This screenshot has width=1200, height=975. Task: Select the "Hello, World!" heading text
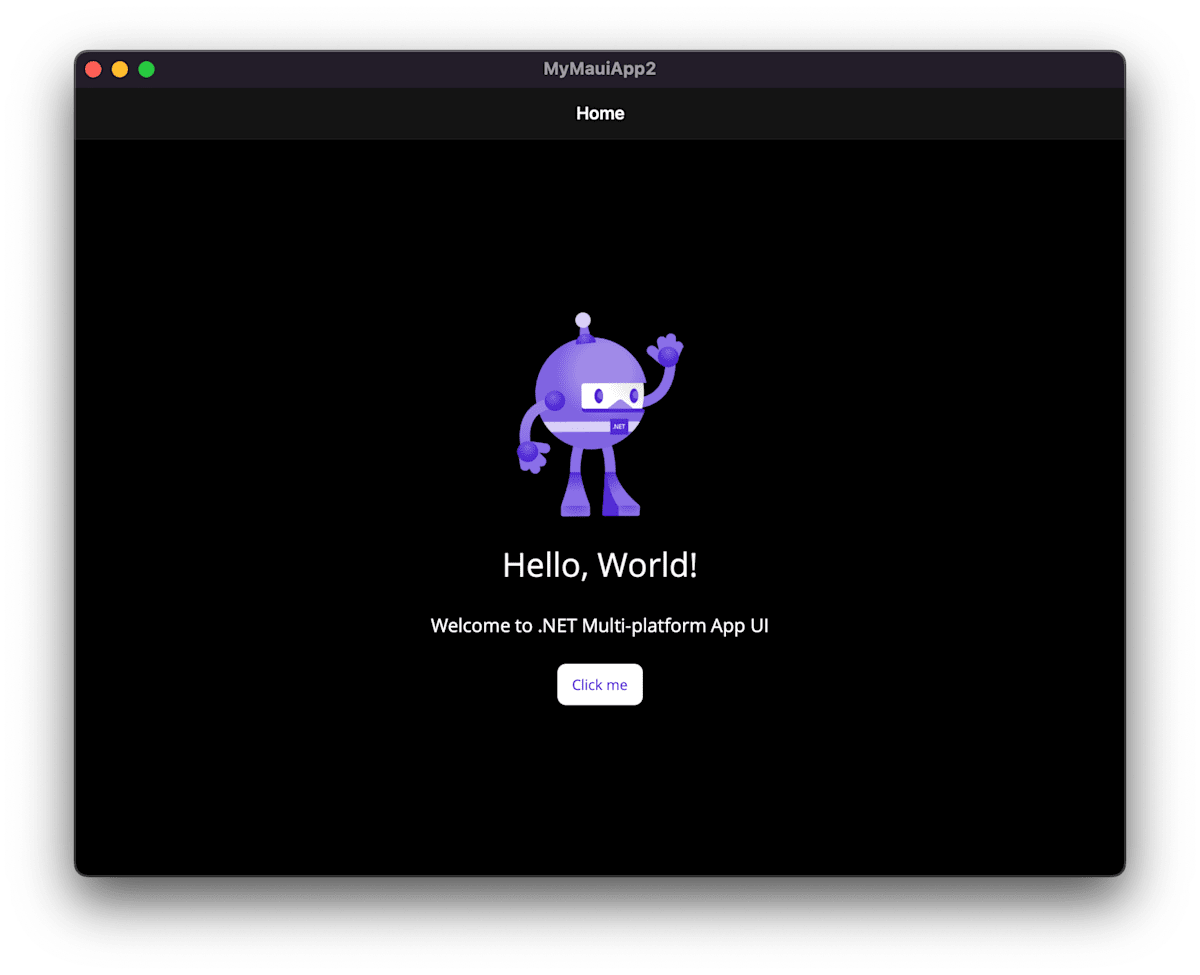600,565
